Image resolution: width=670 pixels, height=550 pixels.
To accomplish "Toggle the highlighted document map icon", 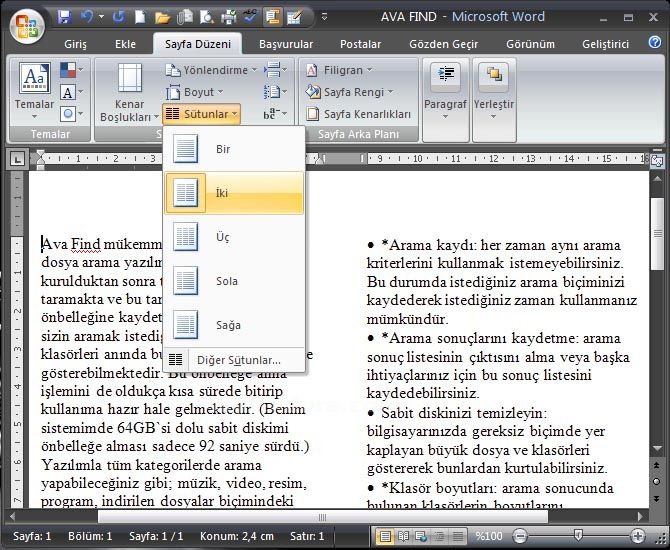I will pyautogui.click(x=272, y=17).
